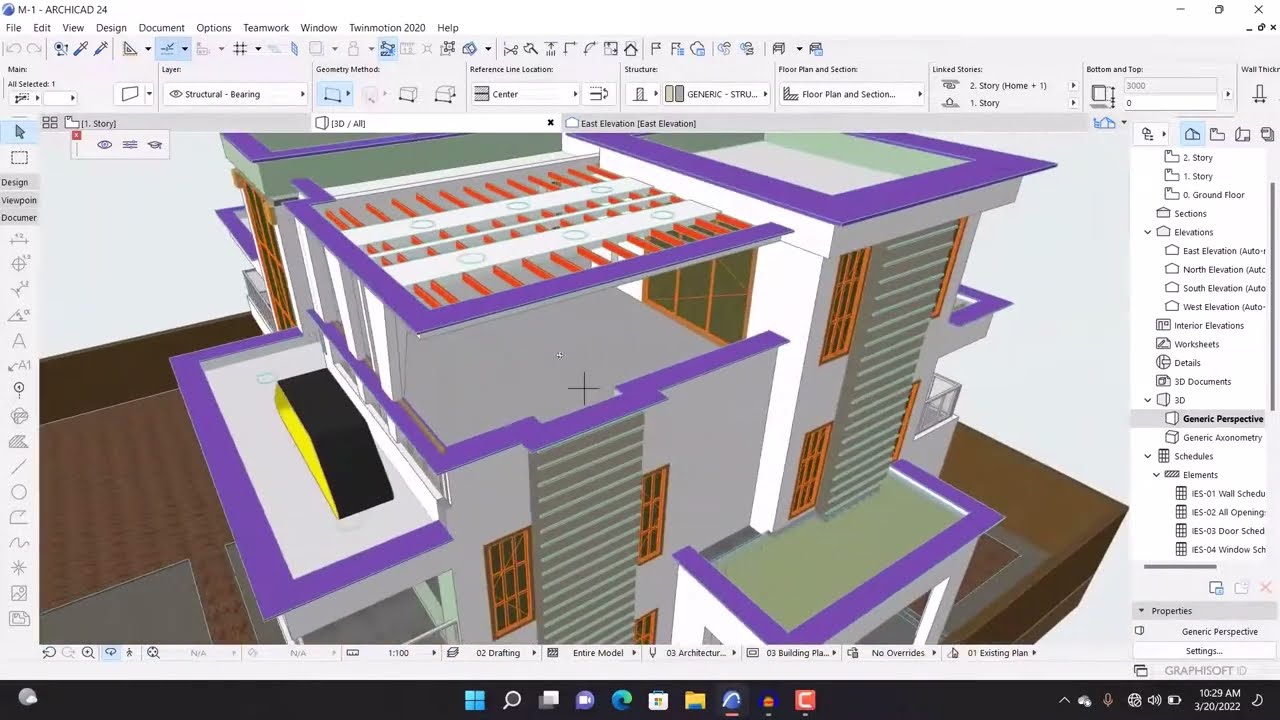Viewport: 1280px width, 720px height.
Task: Open the Design menu
Action: coord(111,28)
